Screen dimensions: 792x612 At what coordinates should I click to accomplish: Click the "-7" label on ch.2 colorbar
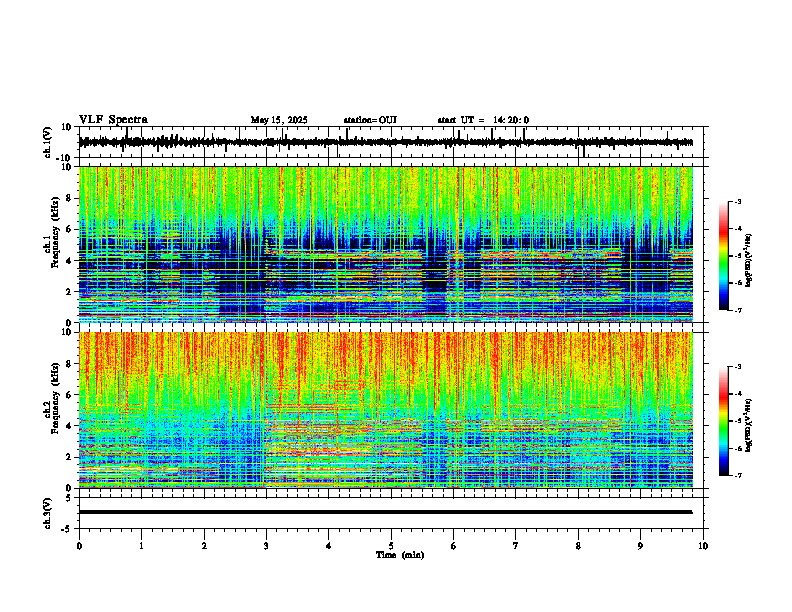tap(738, 476)
